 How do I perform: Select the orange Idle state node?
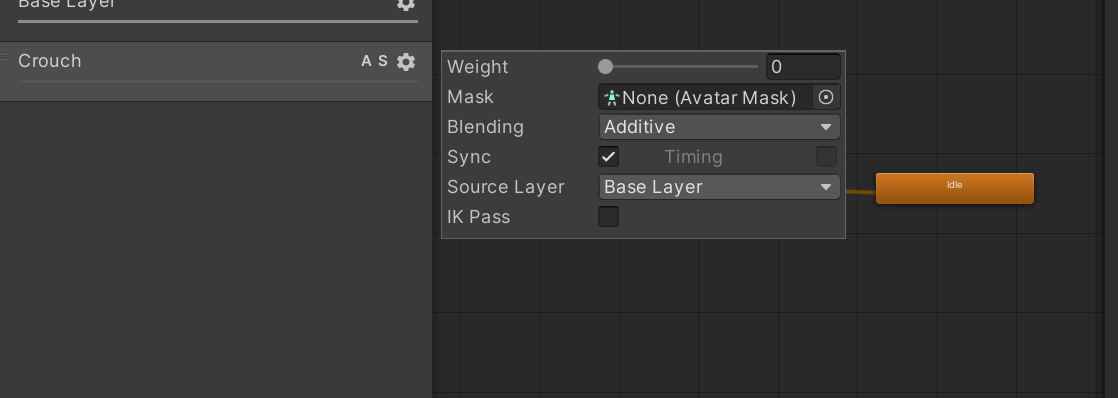955,188
